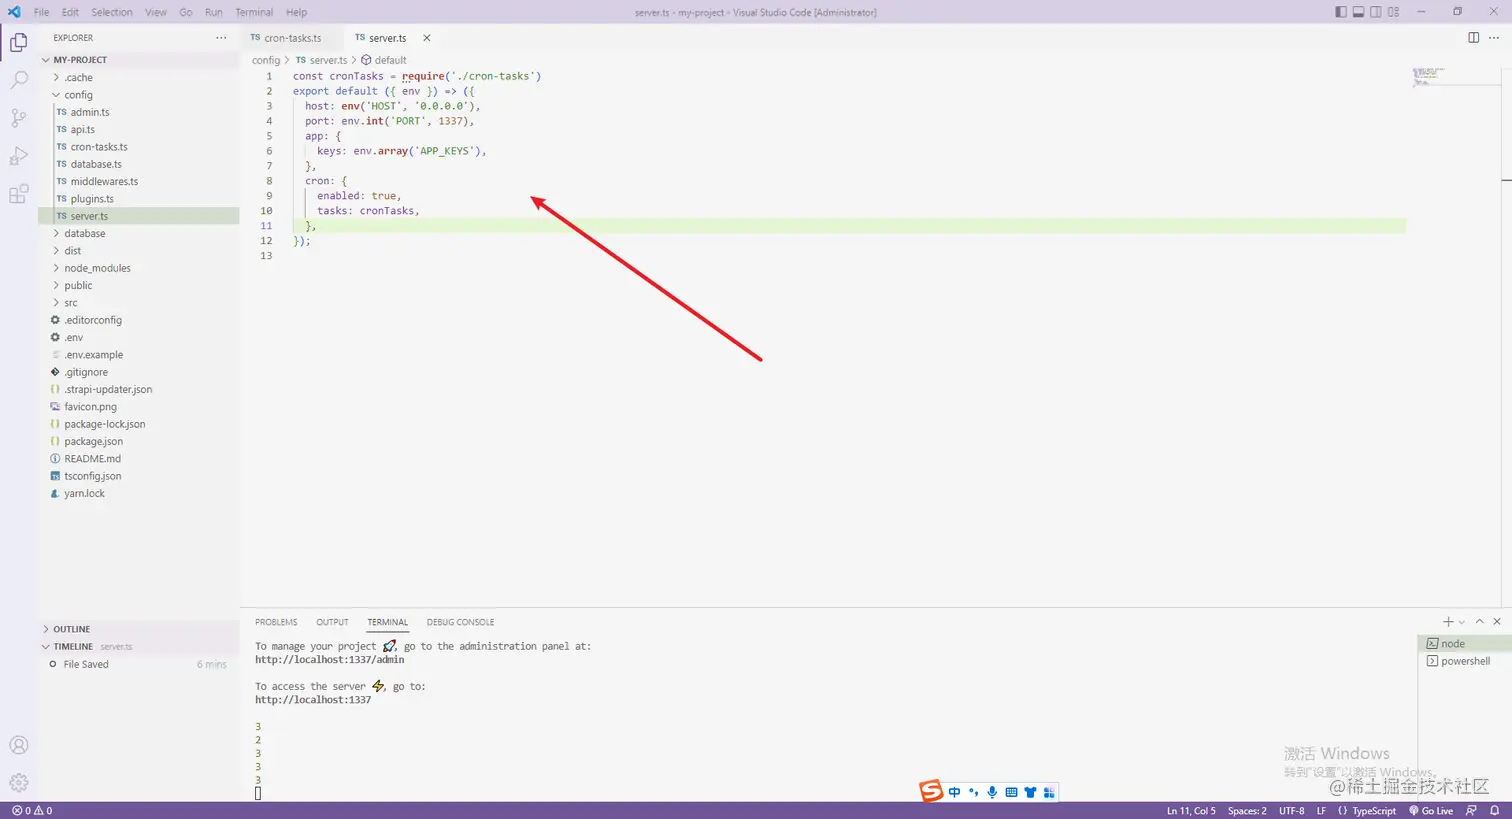Open the File menu

tap(41, 12)
